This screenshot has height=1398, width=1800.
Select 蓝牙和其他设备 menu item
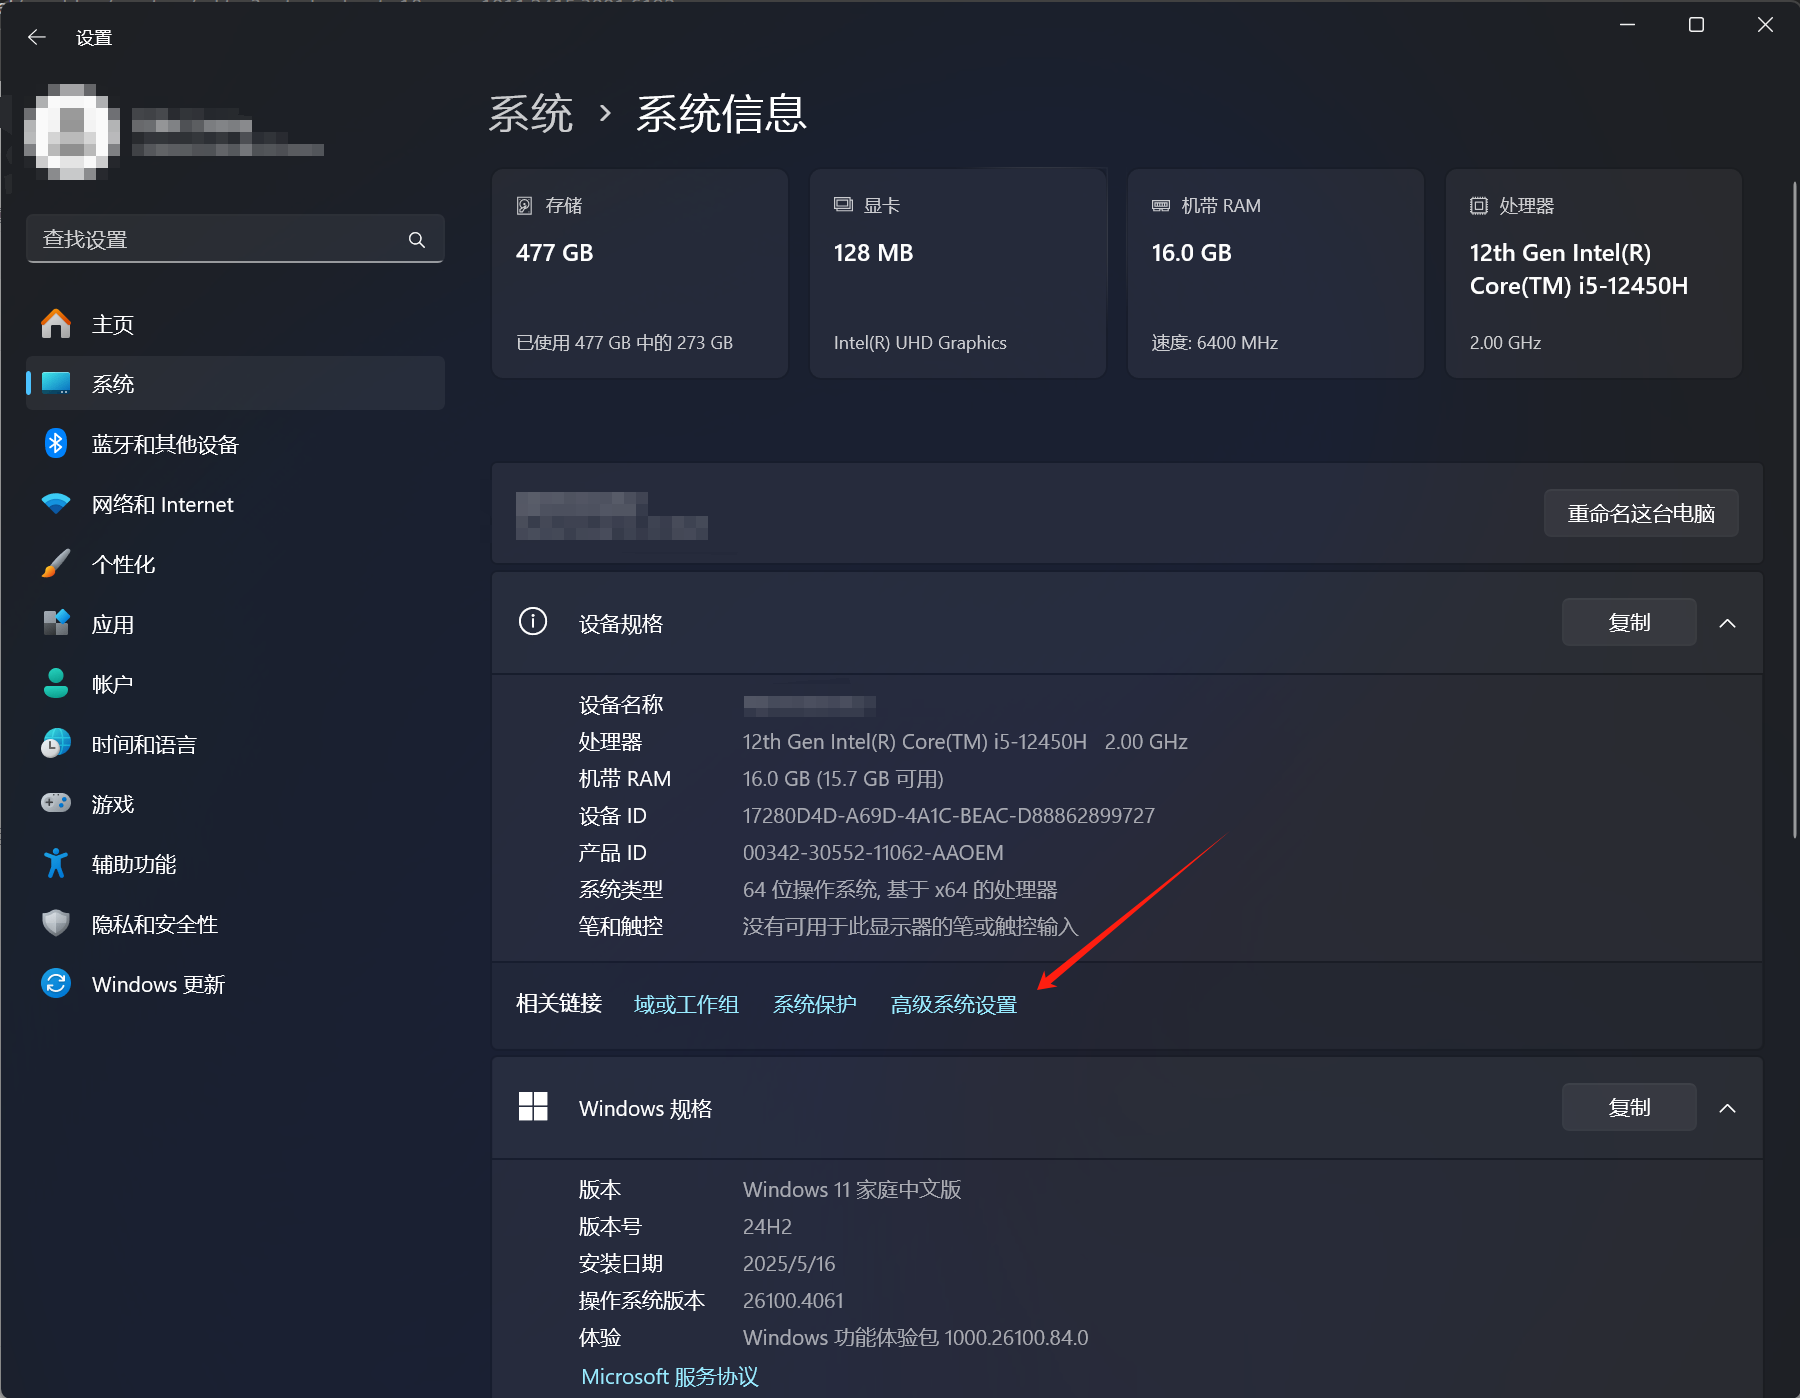tap(236, 444)
